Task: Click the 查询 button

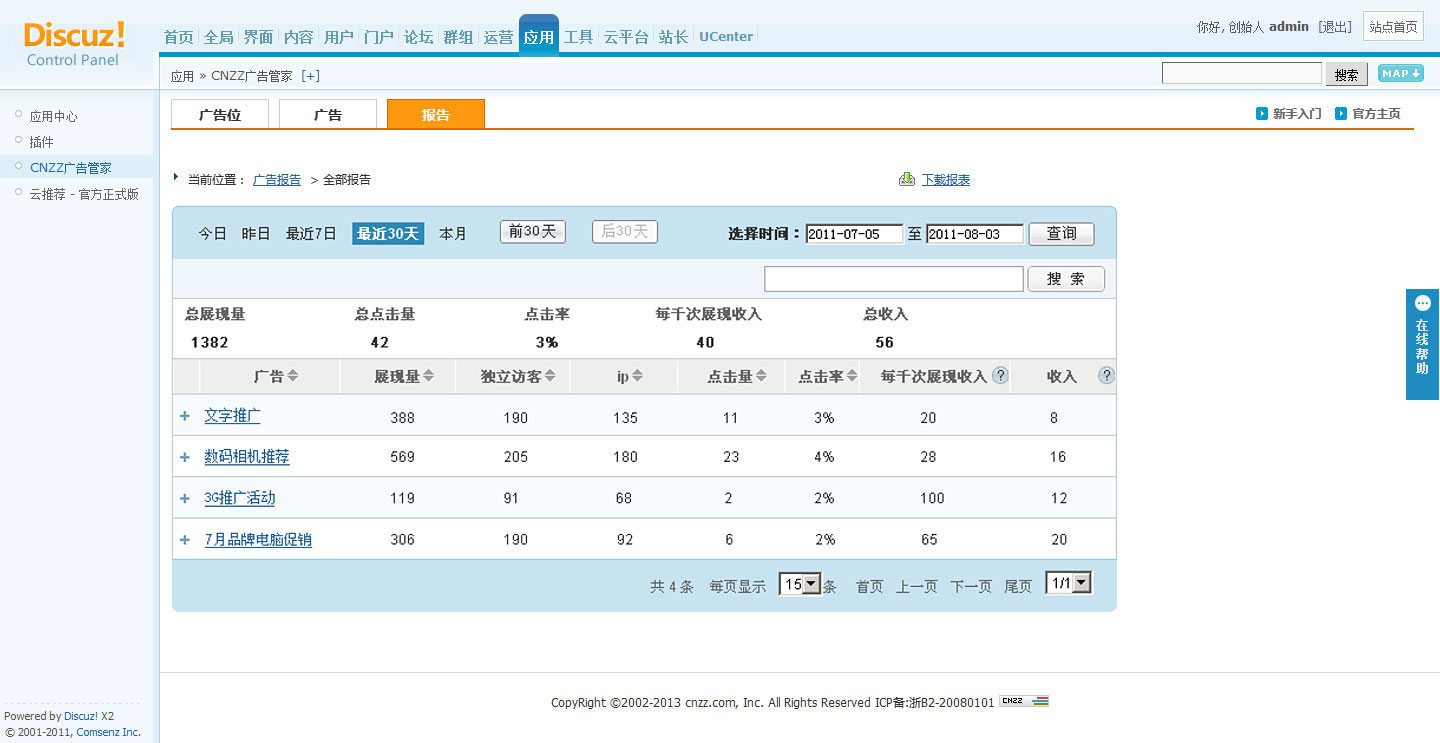Action: click(1061, 234)
